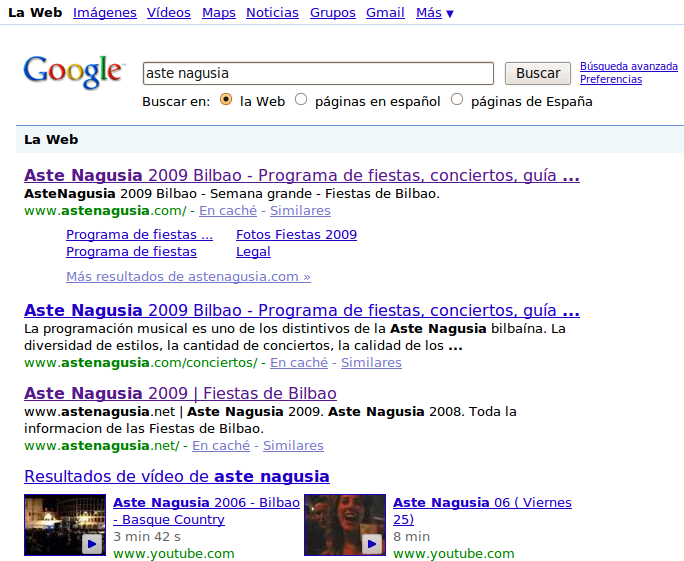Screen dimensions: 684x561
Task: Open Gmail from the top bar
Action: [x=385, y=13]
